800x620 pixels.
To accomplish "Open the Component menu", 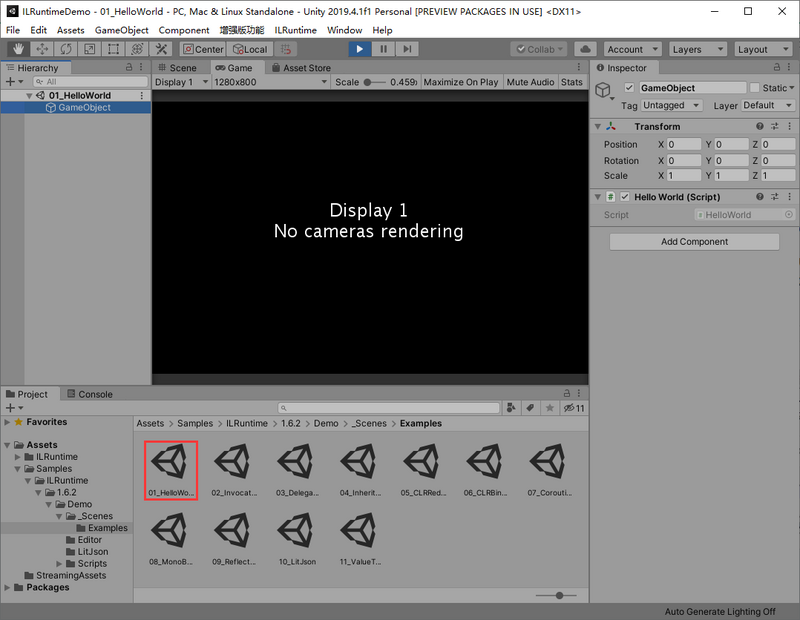I will click(184, 30).
